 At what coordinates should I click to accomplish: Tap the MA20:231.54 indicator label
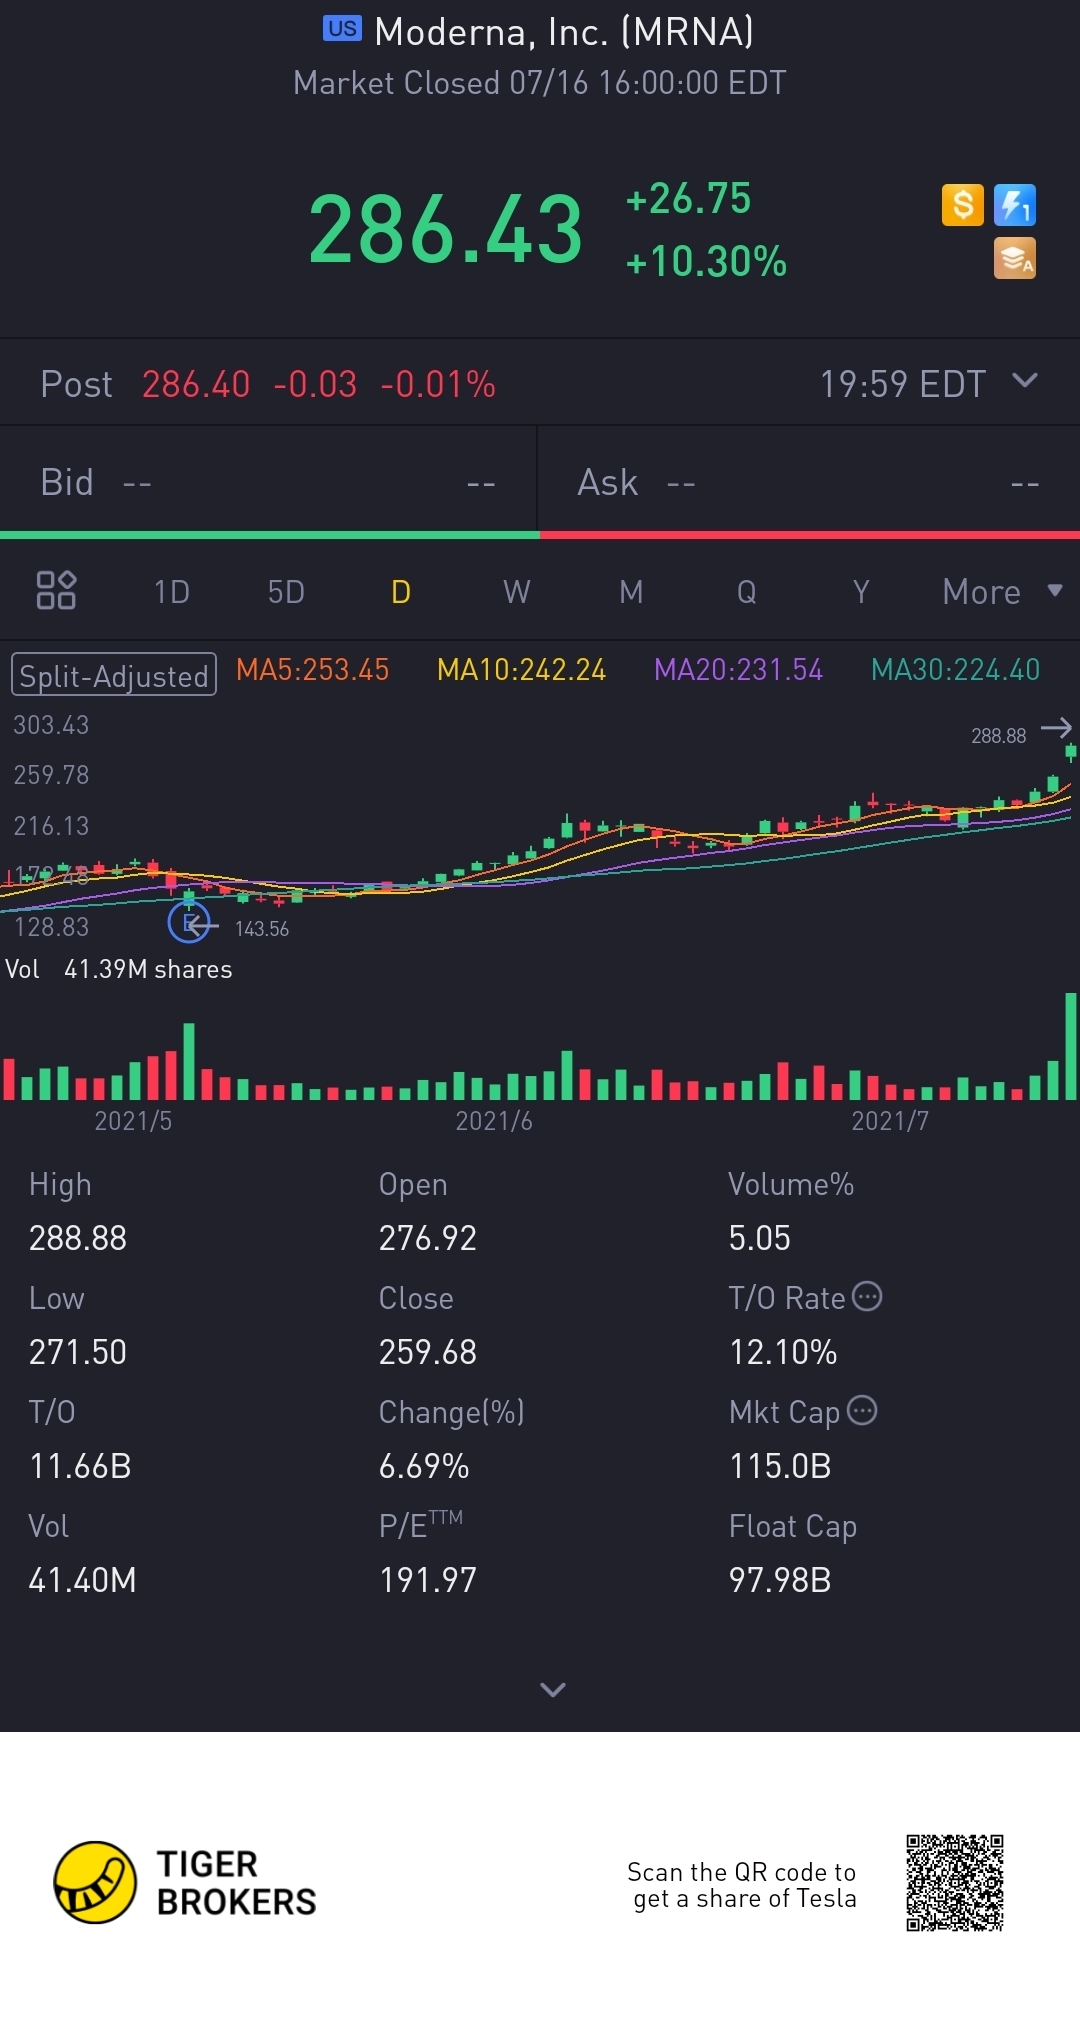[738, 670]
